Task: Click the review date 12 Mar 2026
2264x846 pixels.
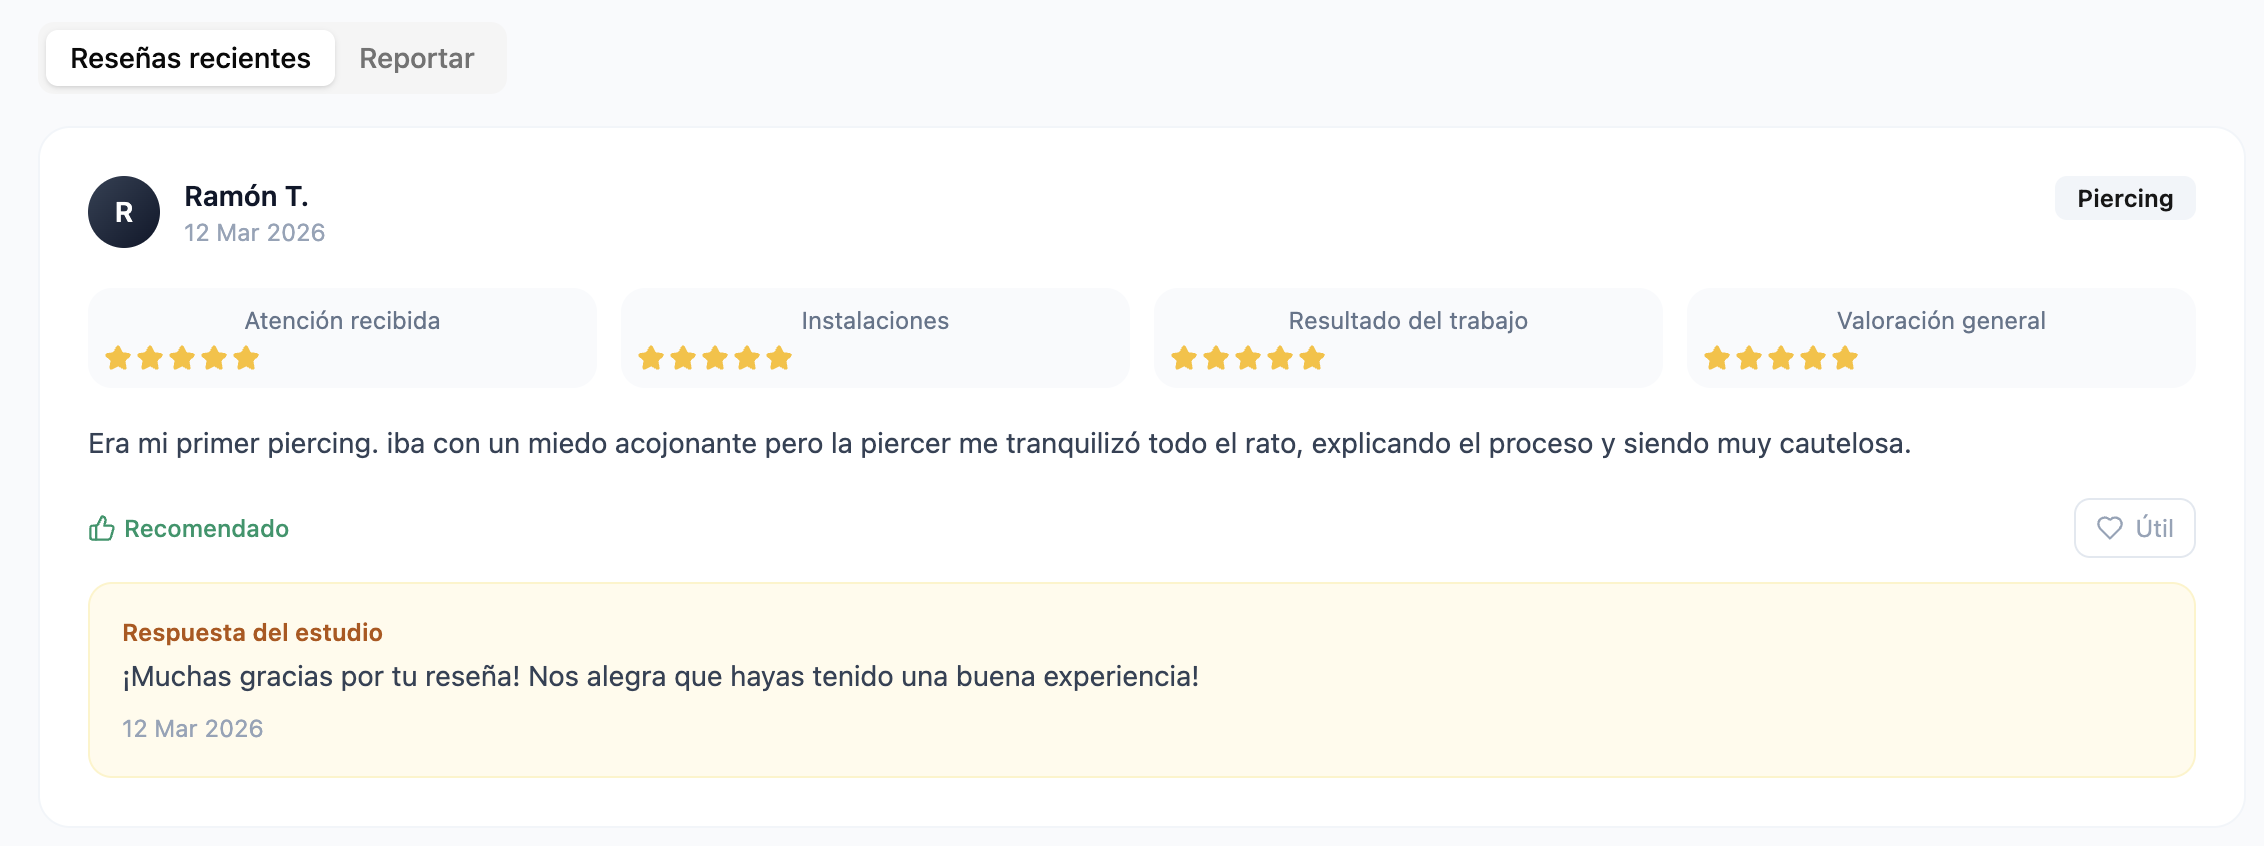Action: (x=254, y=233)
